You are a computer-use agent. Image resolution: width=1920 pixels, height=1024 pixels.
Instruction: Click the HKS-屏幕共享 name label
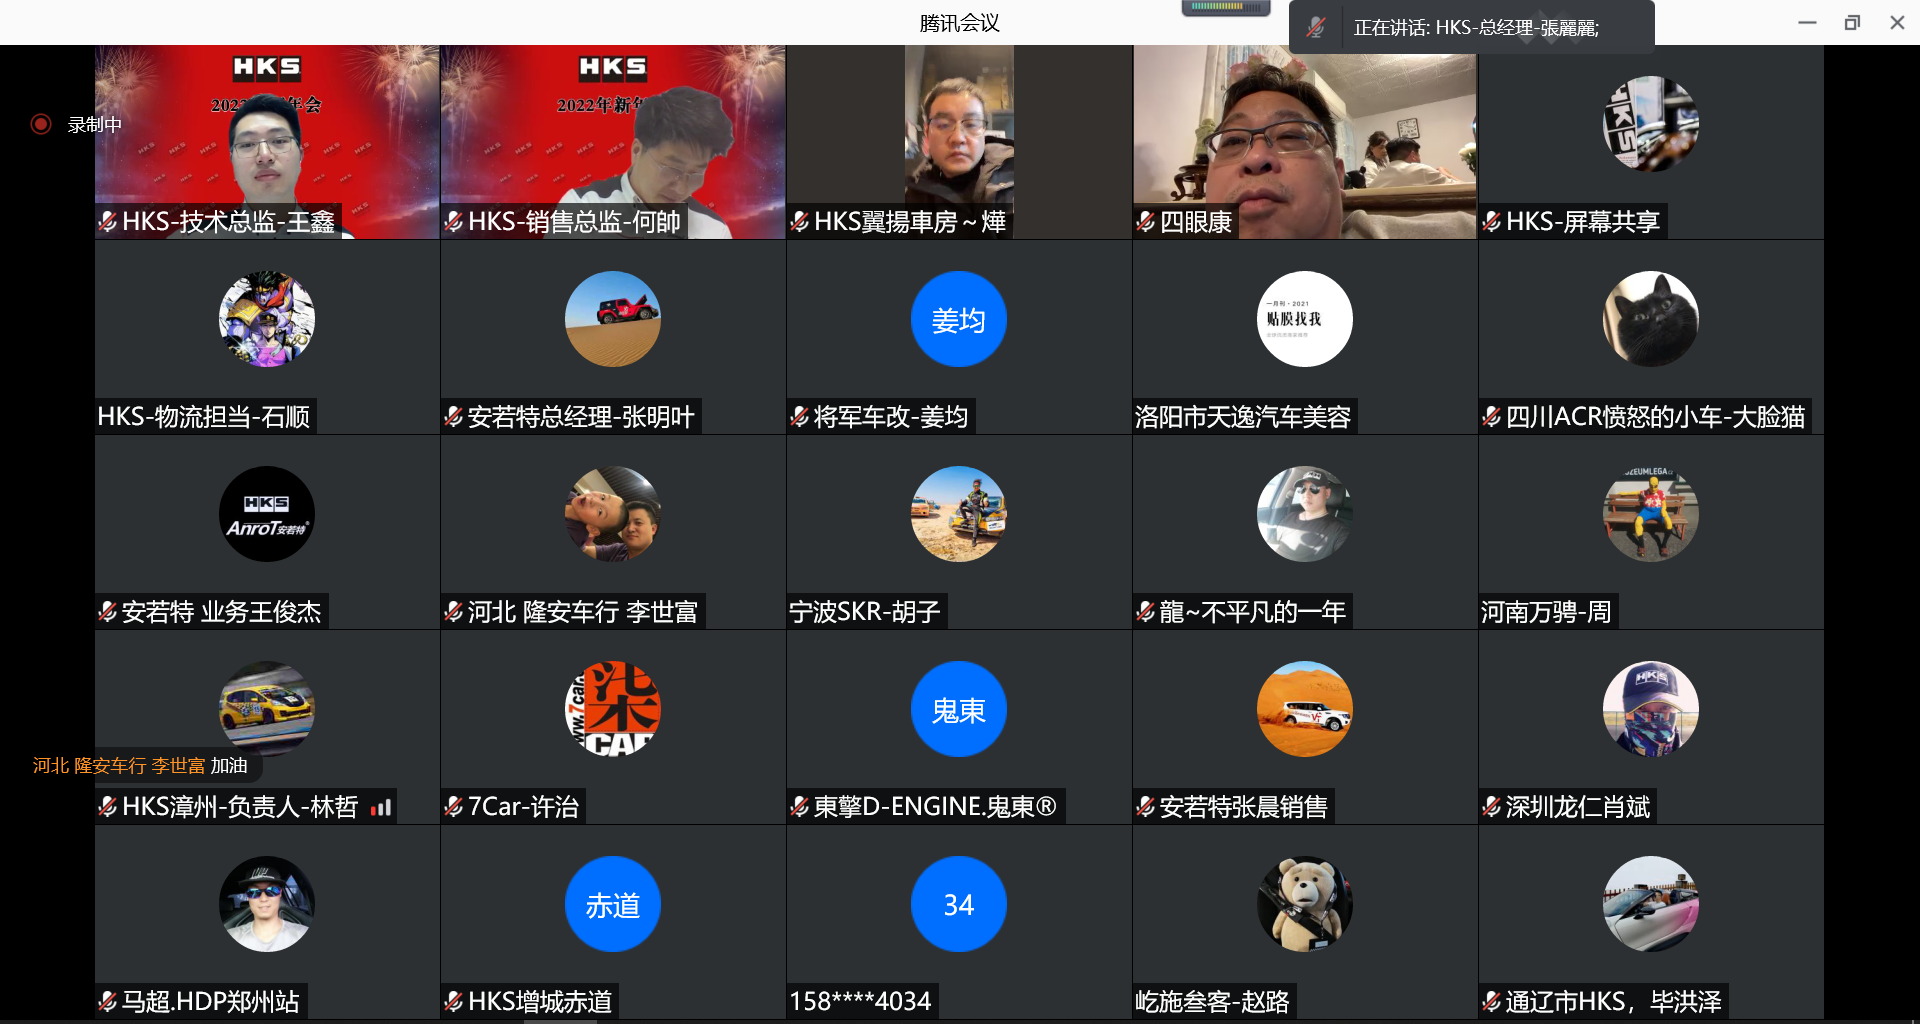1582,221
